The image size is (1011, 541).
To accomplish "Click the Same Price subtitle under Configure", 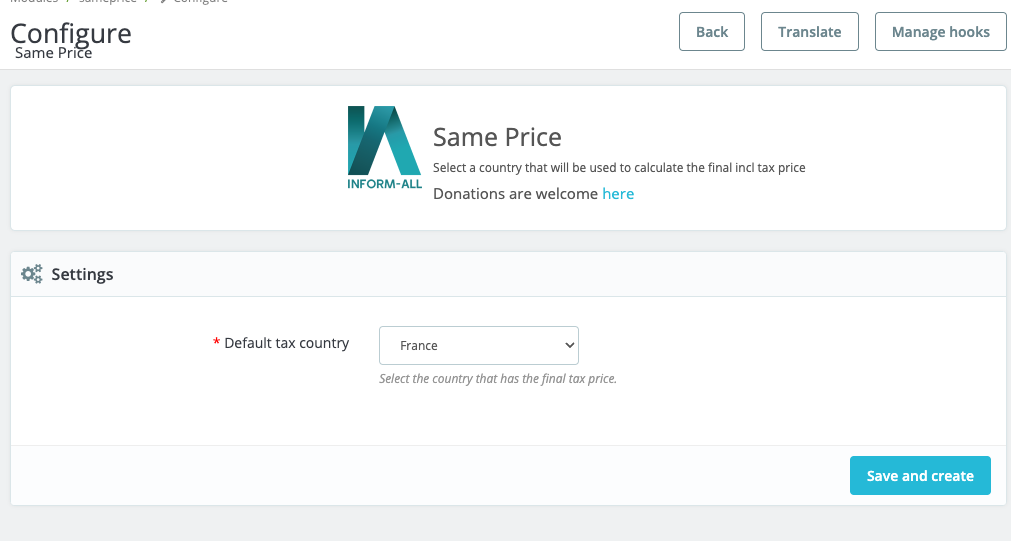I will 53,53.
